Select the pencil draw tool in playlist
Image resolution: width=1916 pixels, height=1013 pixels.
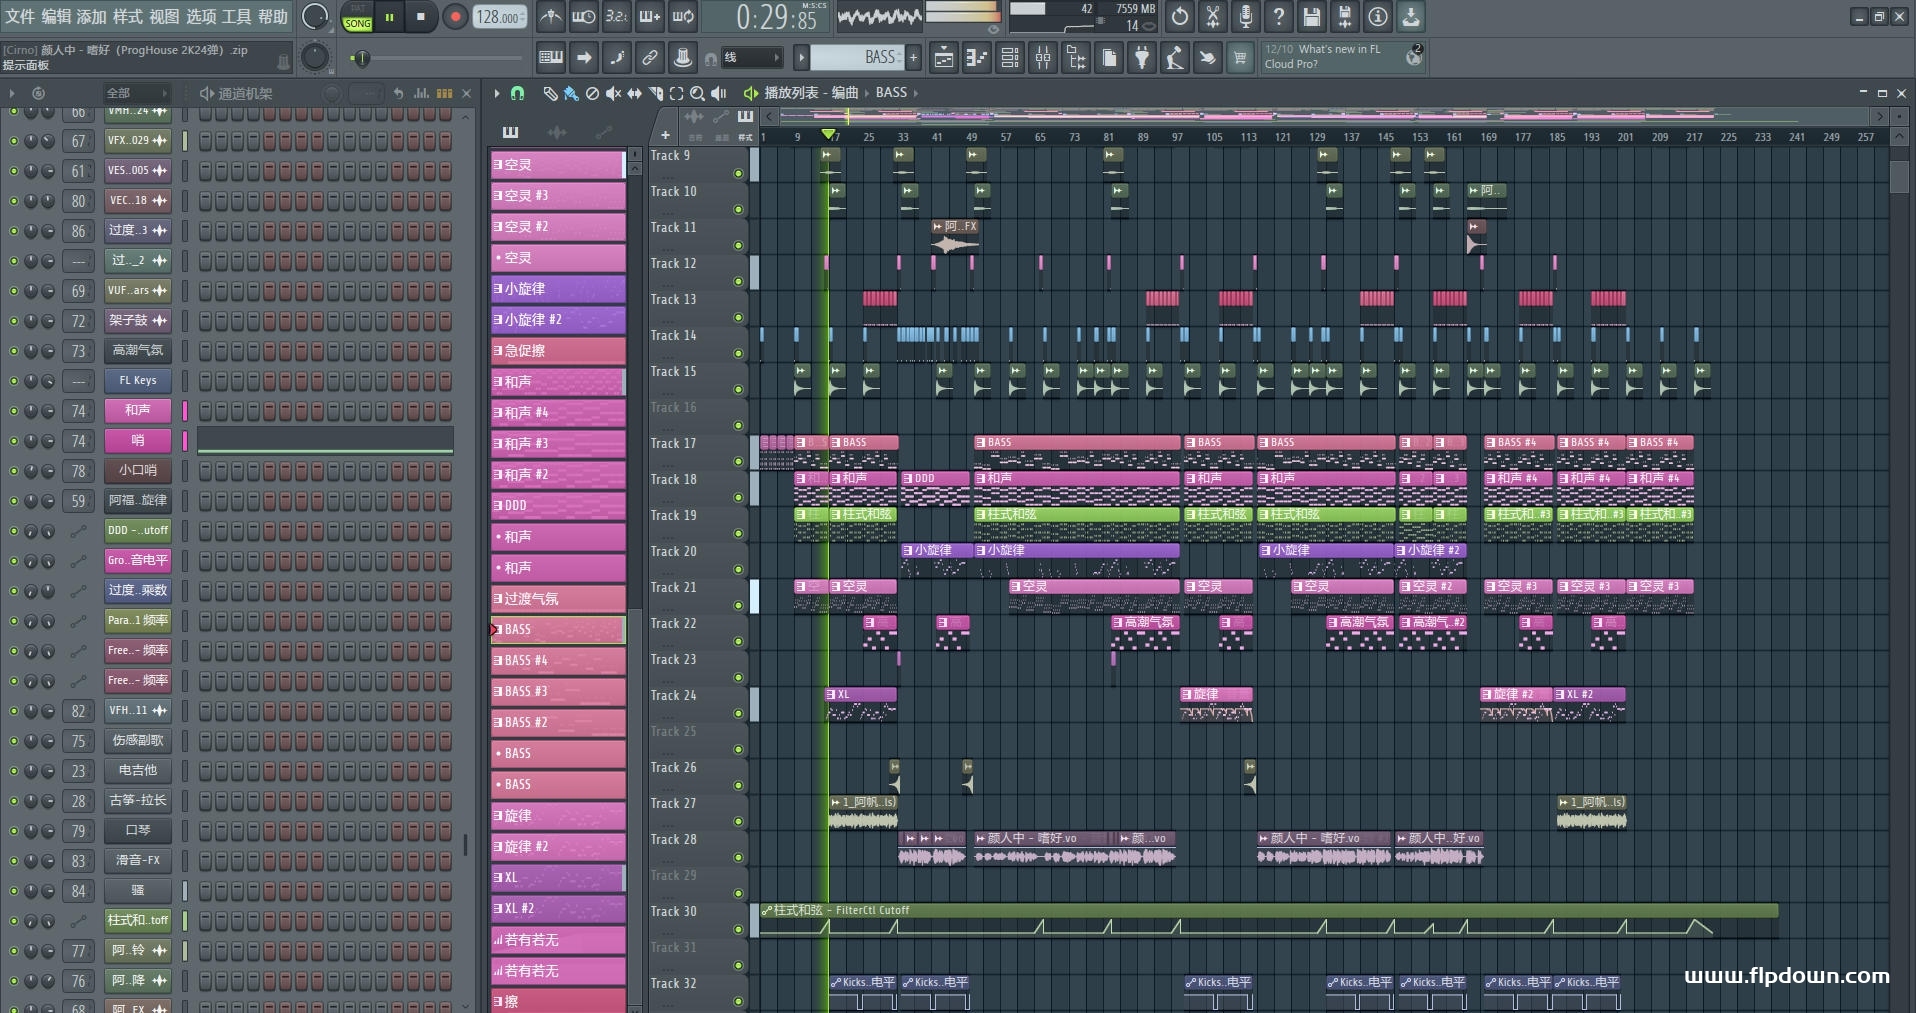[550, 93]
